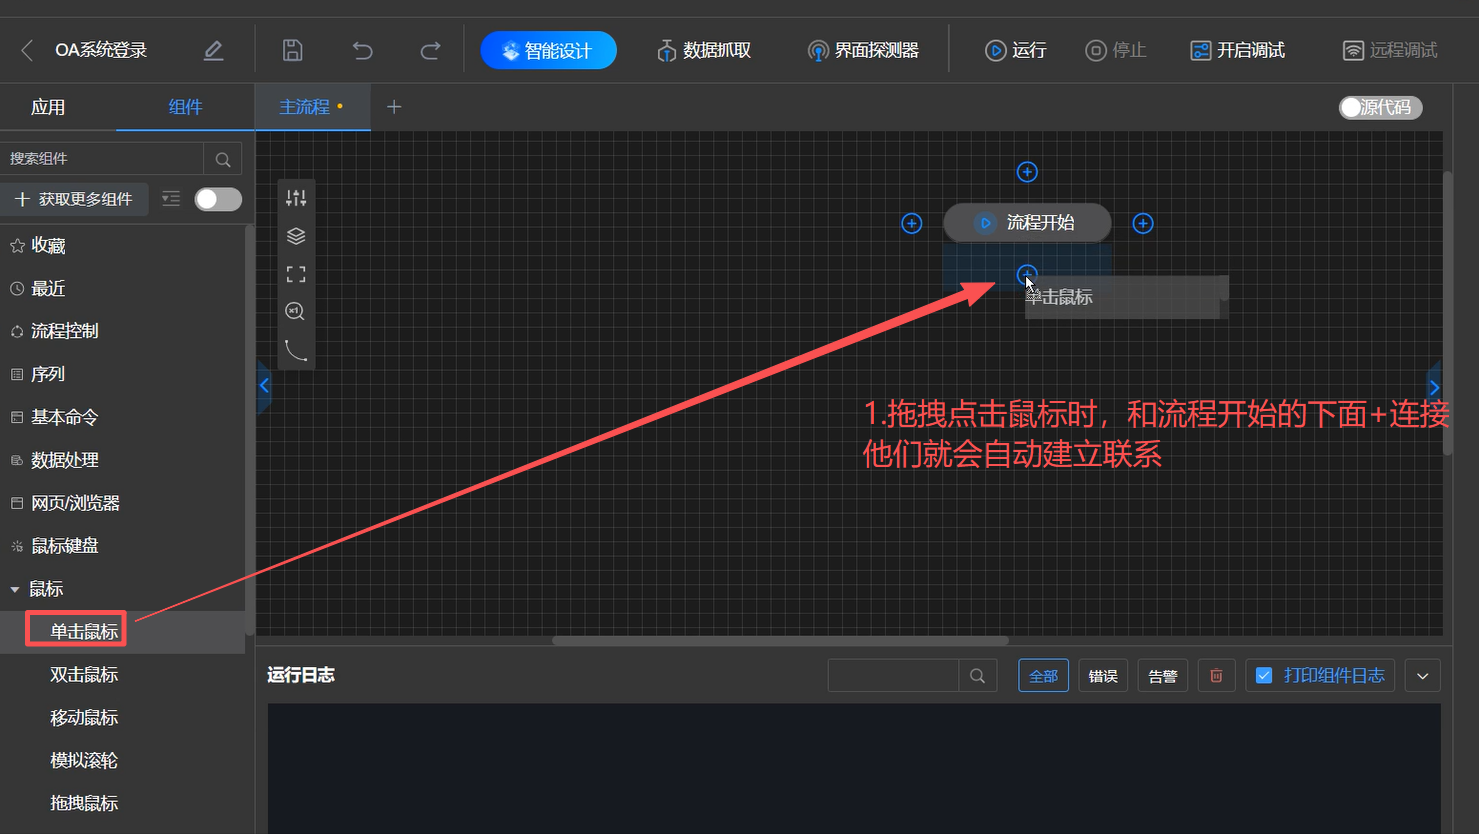Click 运行 to run the flow
Screen dimensions: 1479x834
[1016, 50]
